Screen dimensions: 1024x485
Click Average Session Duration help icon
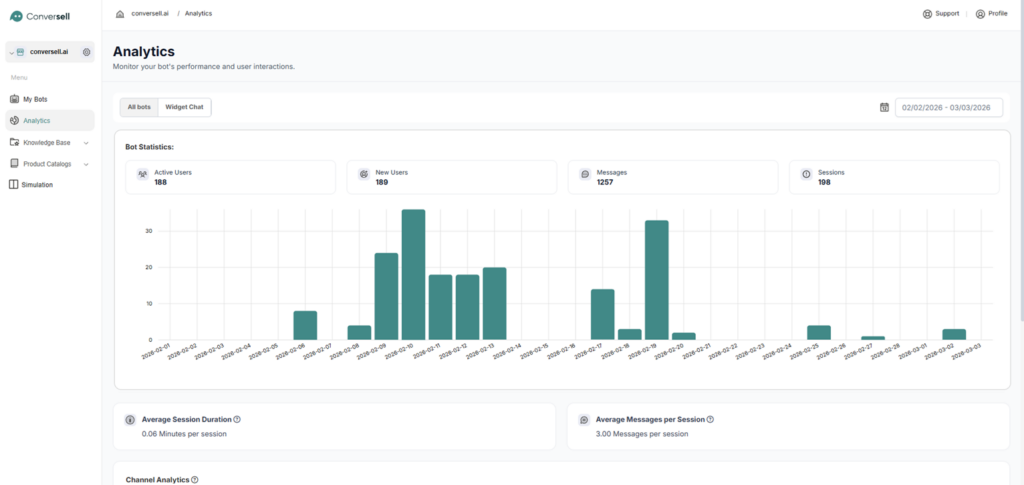237,419
